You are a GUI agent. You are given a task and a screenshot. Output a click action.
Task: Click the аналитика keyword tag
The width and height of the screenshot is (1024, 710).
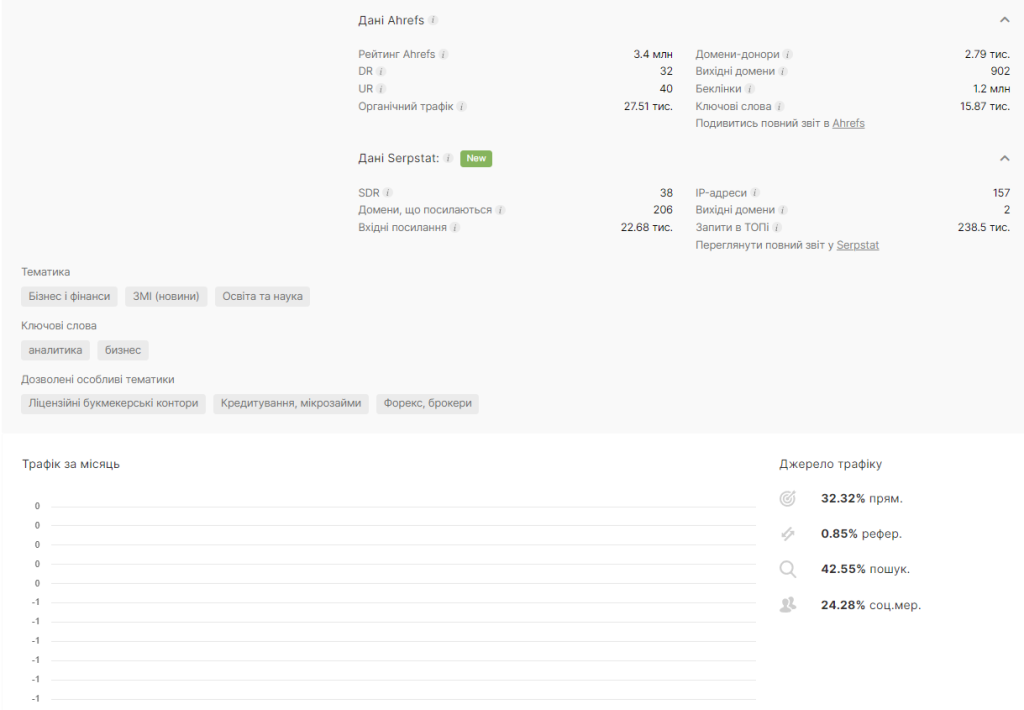point(55,350)
